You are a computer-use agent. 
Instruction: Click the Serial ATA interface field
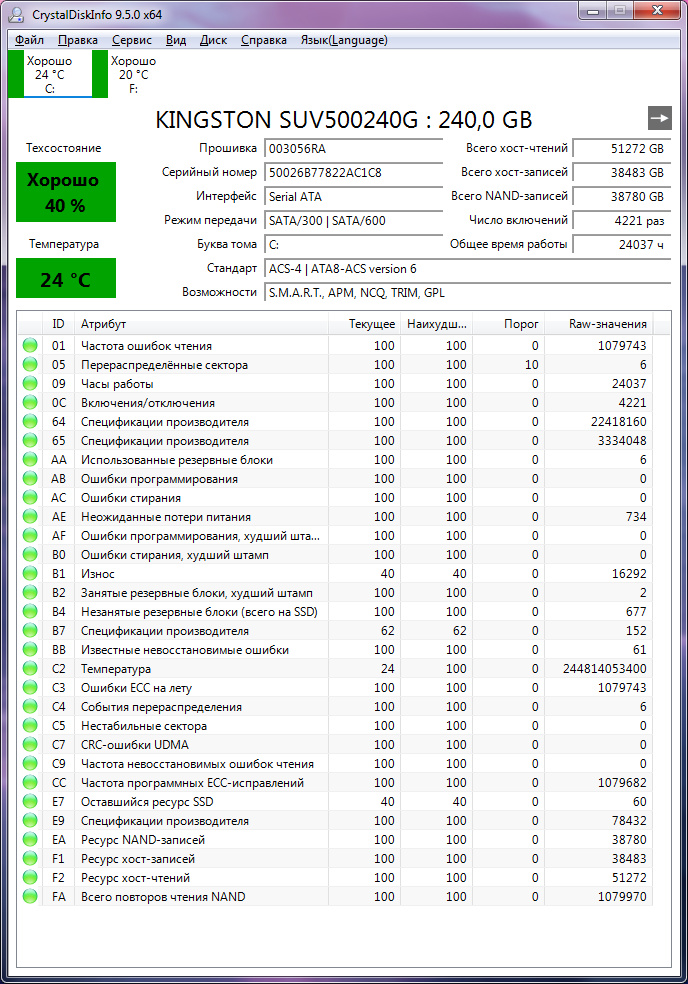353,196
